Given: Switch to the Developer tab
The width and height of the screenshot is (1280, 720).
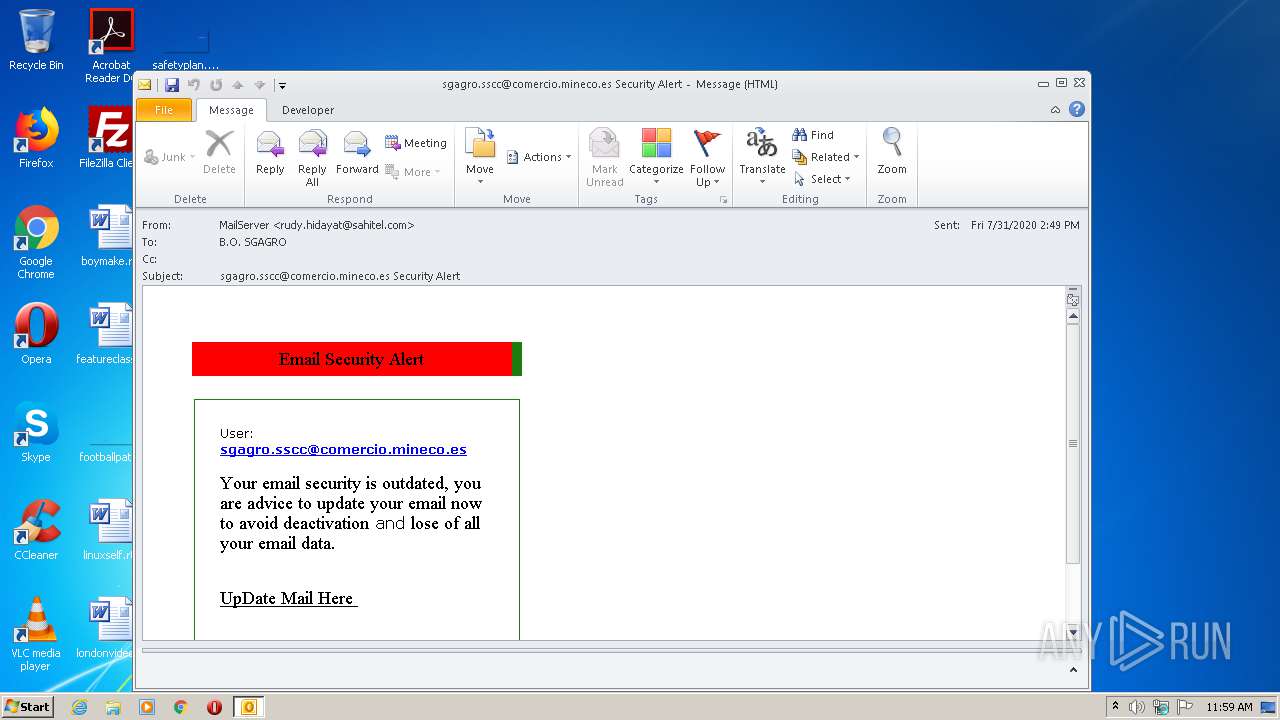Looking at the screenshot, I should click(308, 110).
